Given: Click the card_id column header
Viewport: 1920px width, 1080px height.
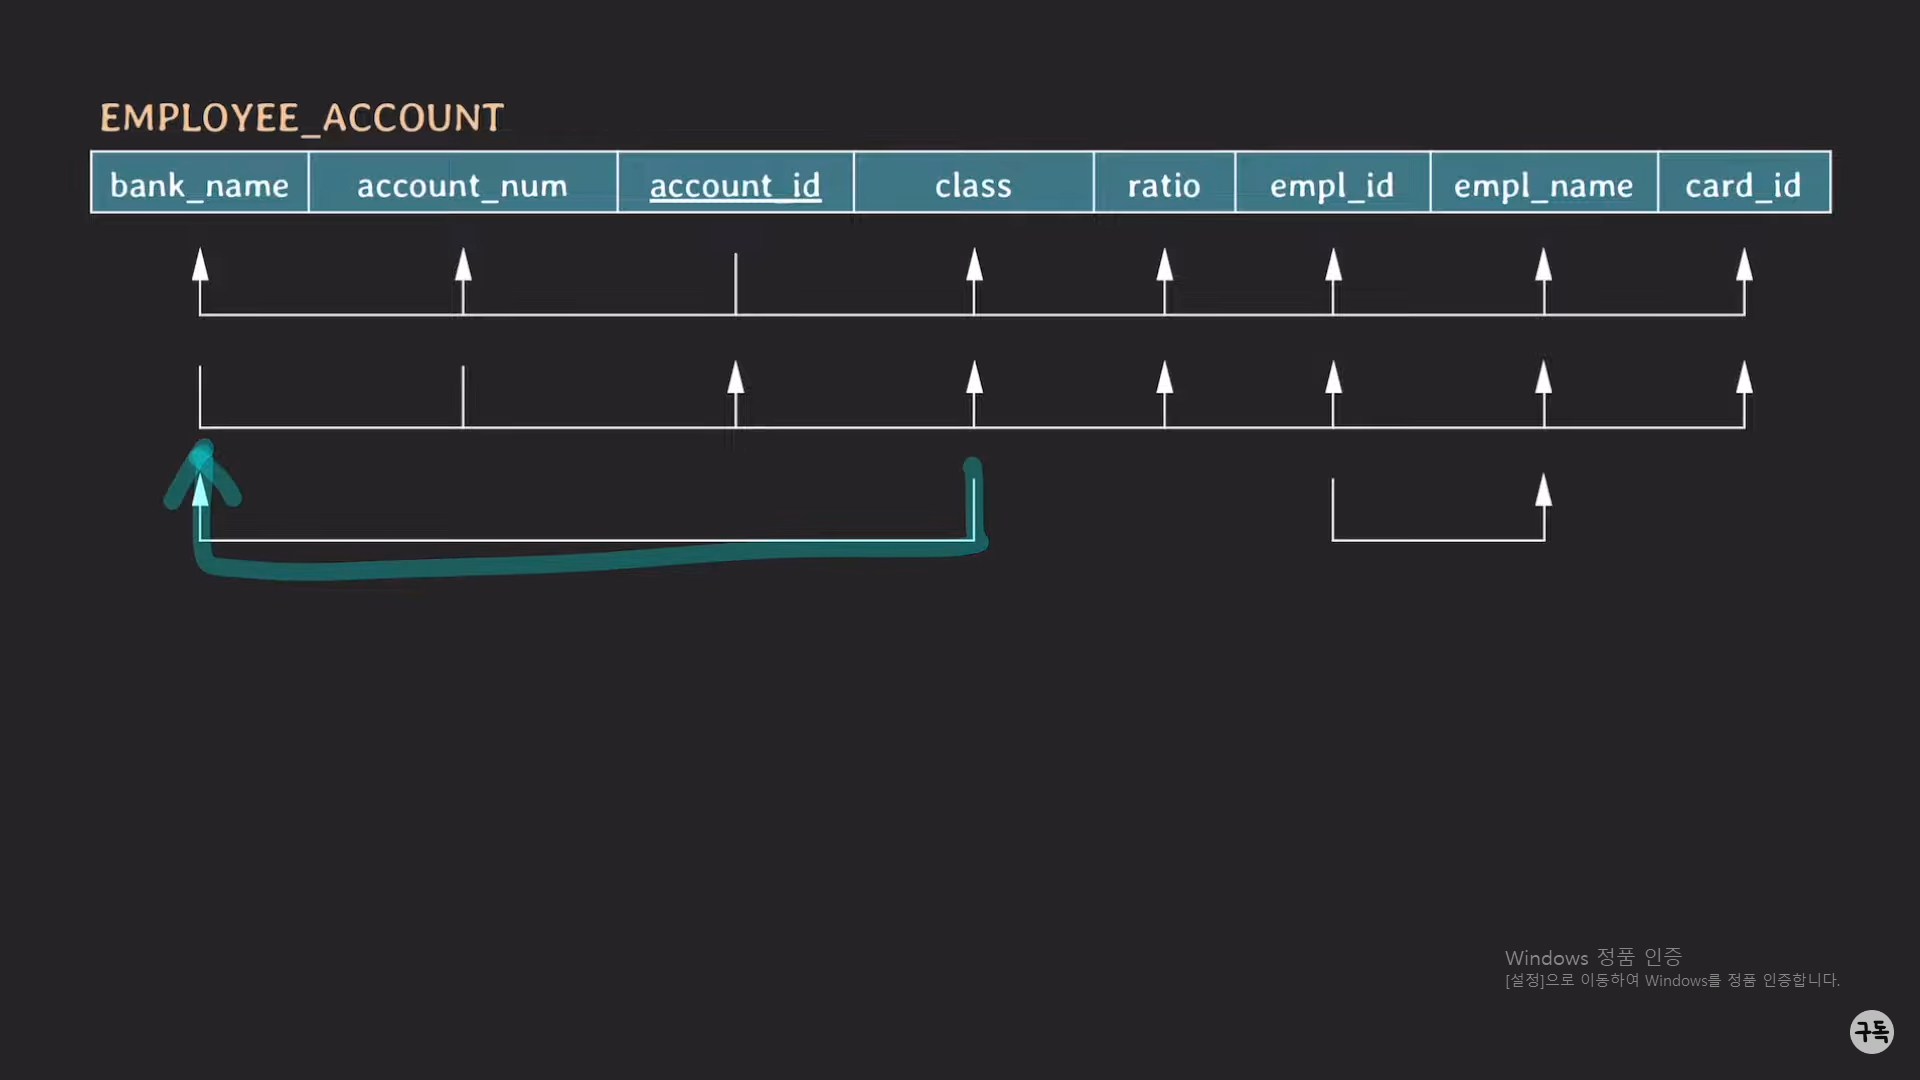Looking at the screenshot, I should 1743,184.
